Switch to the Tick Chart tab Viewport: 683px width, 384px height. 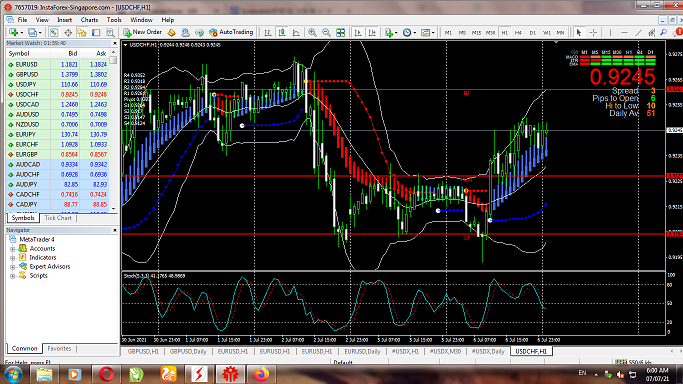[58, 218]
